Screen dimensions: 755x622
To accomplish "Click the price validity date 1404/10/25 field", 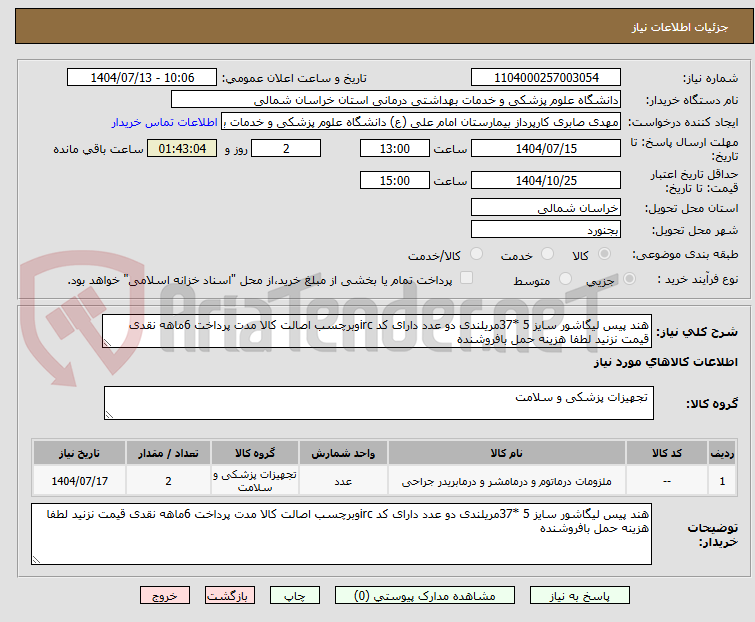I will click(546, 180).
